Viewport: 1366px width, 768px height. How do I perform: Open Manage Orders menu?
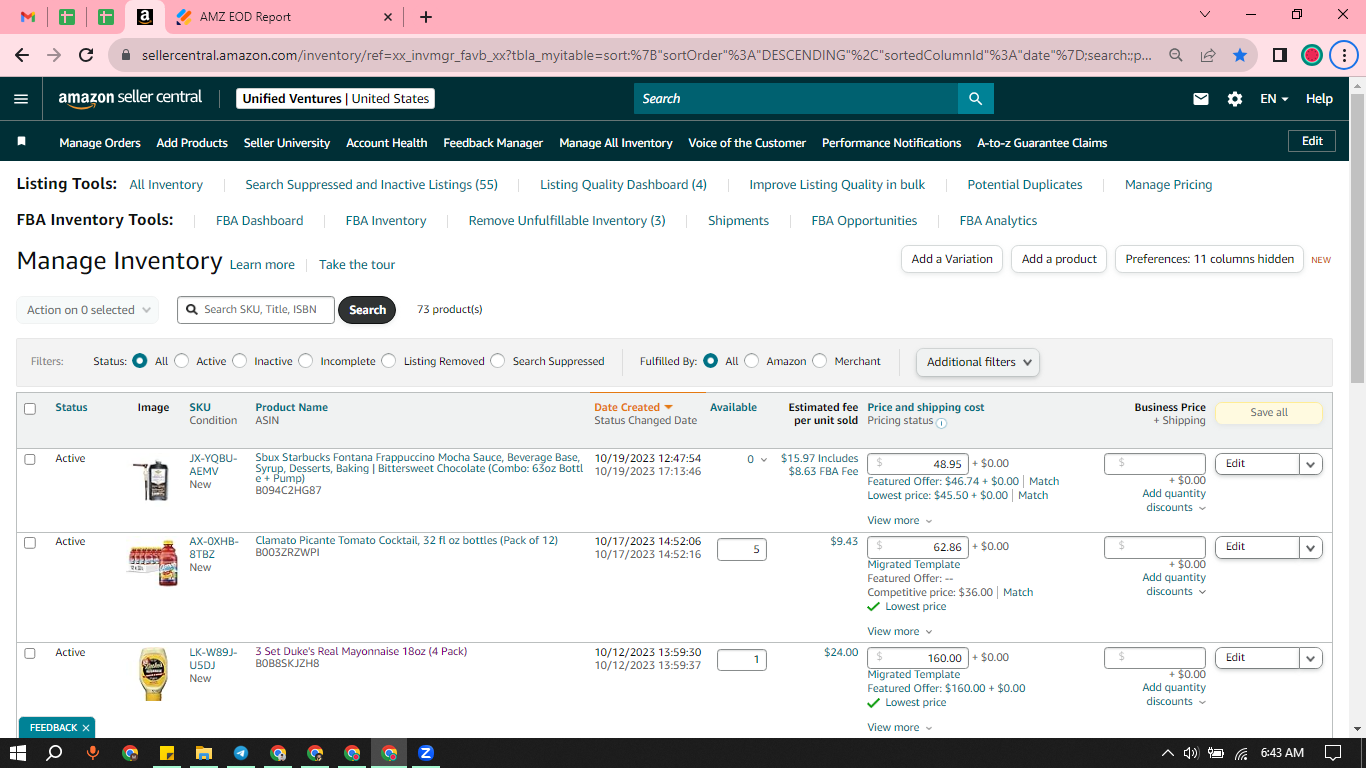(x=100, y=143)
